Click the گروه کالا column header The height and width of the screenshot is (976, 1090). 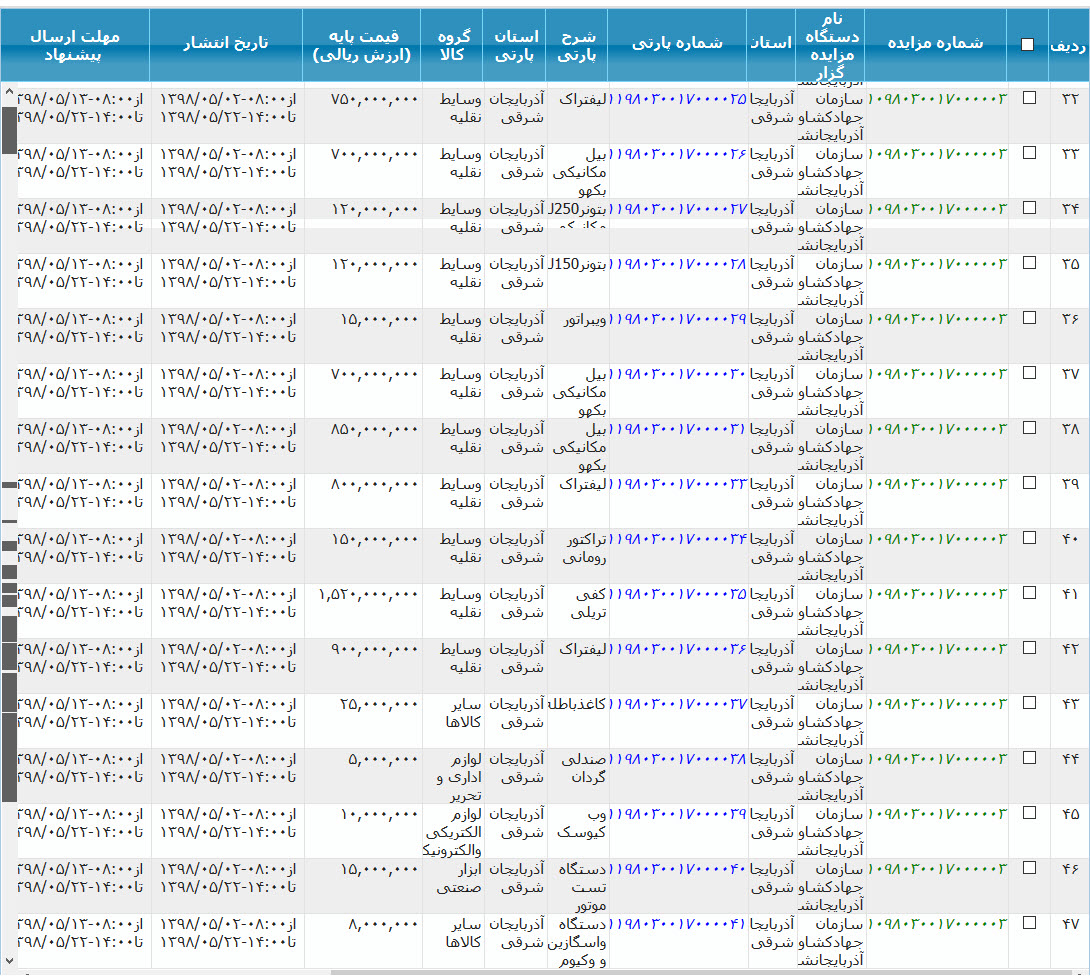tap(452, 45)
